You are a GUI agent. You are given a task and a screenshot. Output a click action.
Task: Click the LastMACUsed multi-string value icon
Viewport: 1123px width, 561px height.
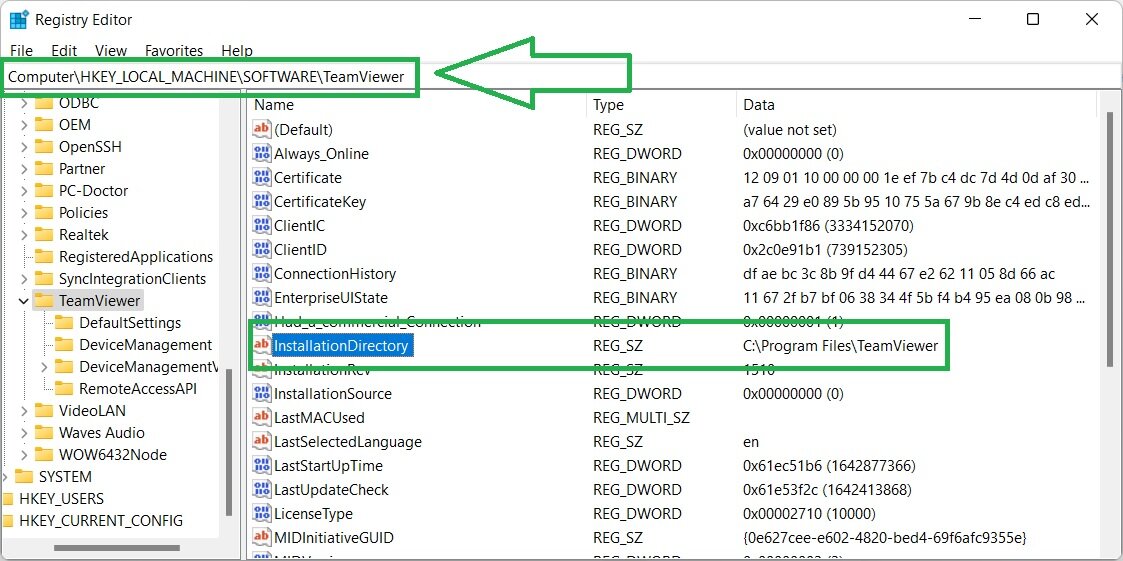[261, 418]
